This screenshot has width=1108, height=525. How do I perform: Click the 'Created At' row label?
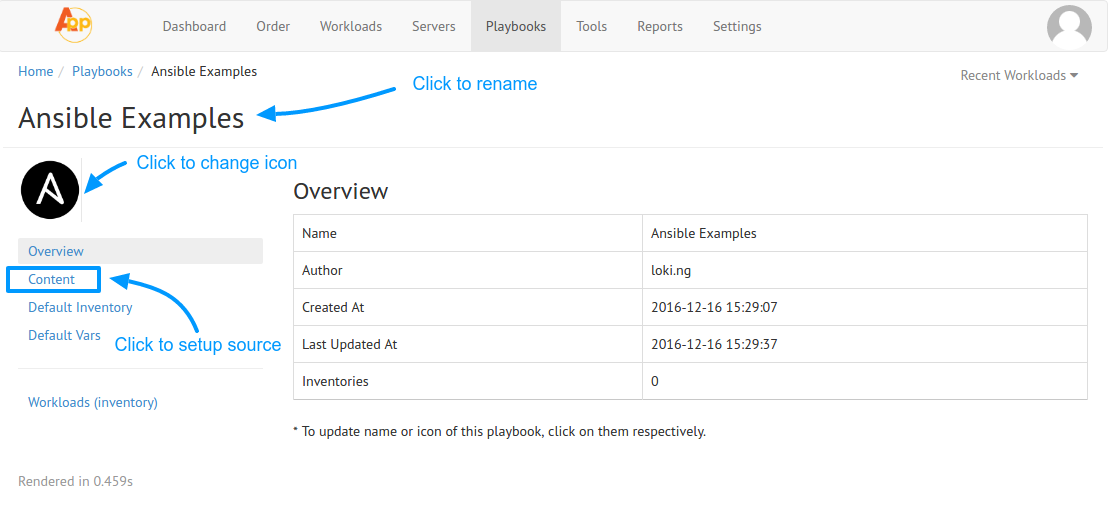[x=333, y=307]
